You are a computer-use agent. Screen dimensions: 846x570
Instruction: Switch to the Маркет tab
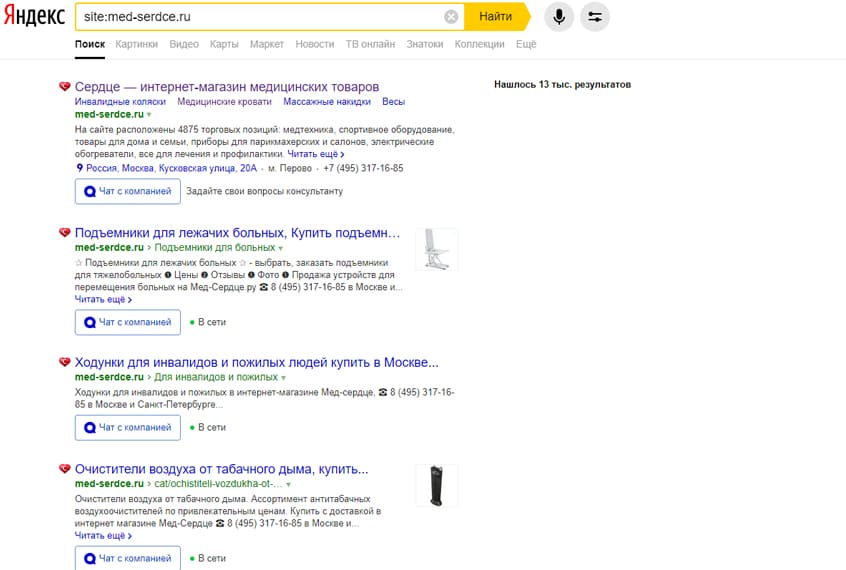click(x=267, y=44)
